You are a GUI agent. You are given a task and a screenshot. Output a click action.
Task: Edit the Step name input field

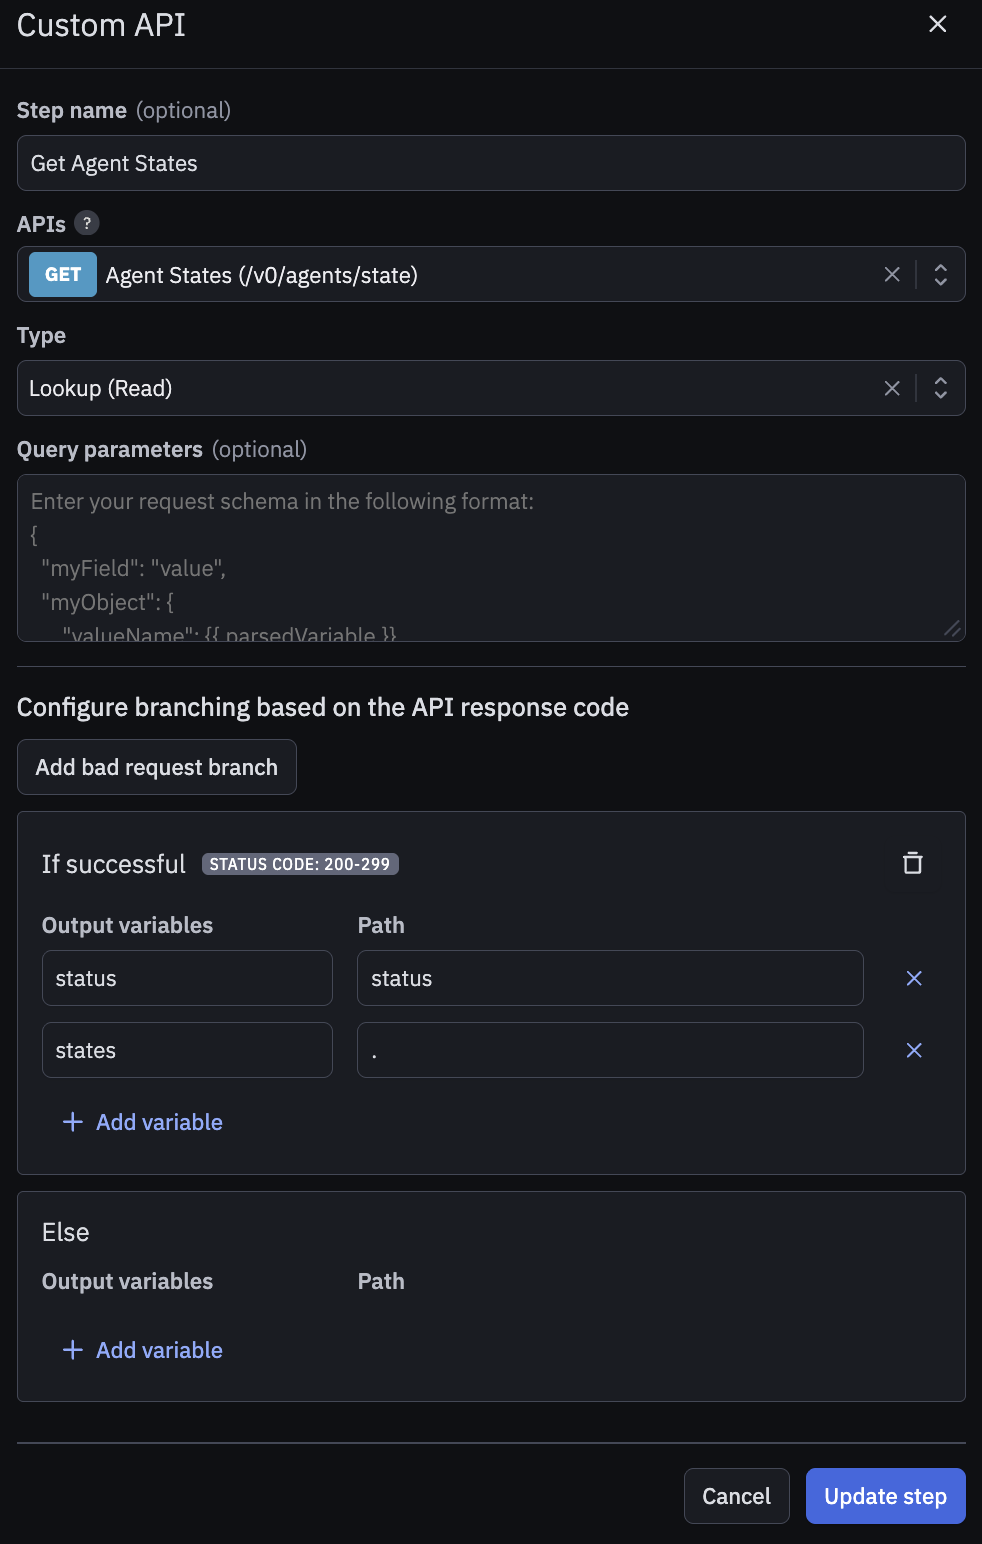[x=490, y=163]
